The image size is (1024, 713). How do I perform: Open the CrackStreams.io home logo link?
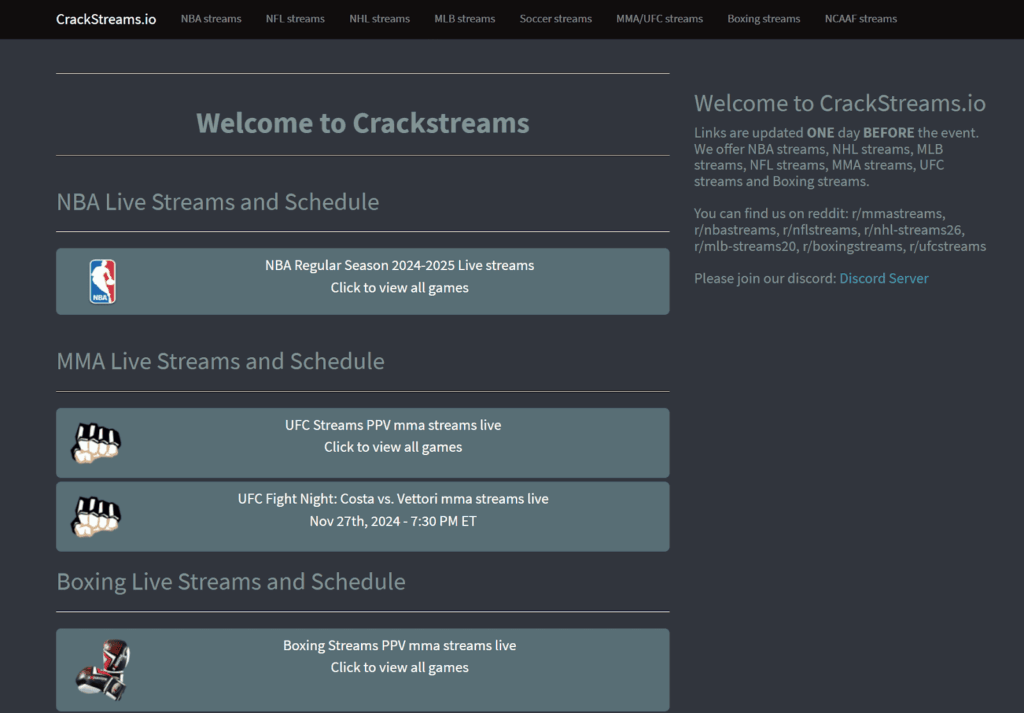click(x=106, y=19)
